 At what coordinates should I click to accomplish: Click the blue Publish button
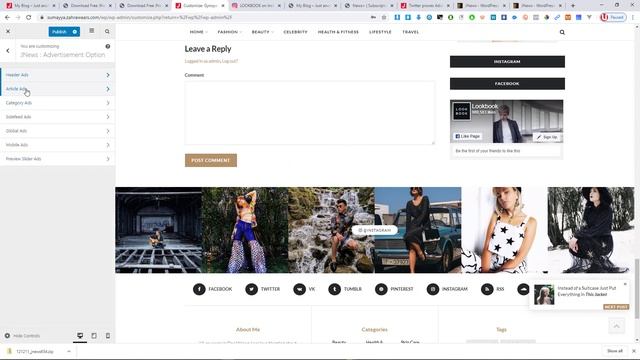pos(59,32)
